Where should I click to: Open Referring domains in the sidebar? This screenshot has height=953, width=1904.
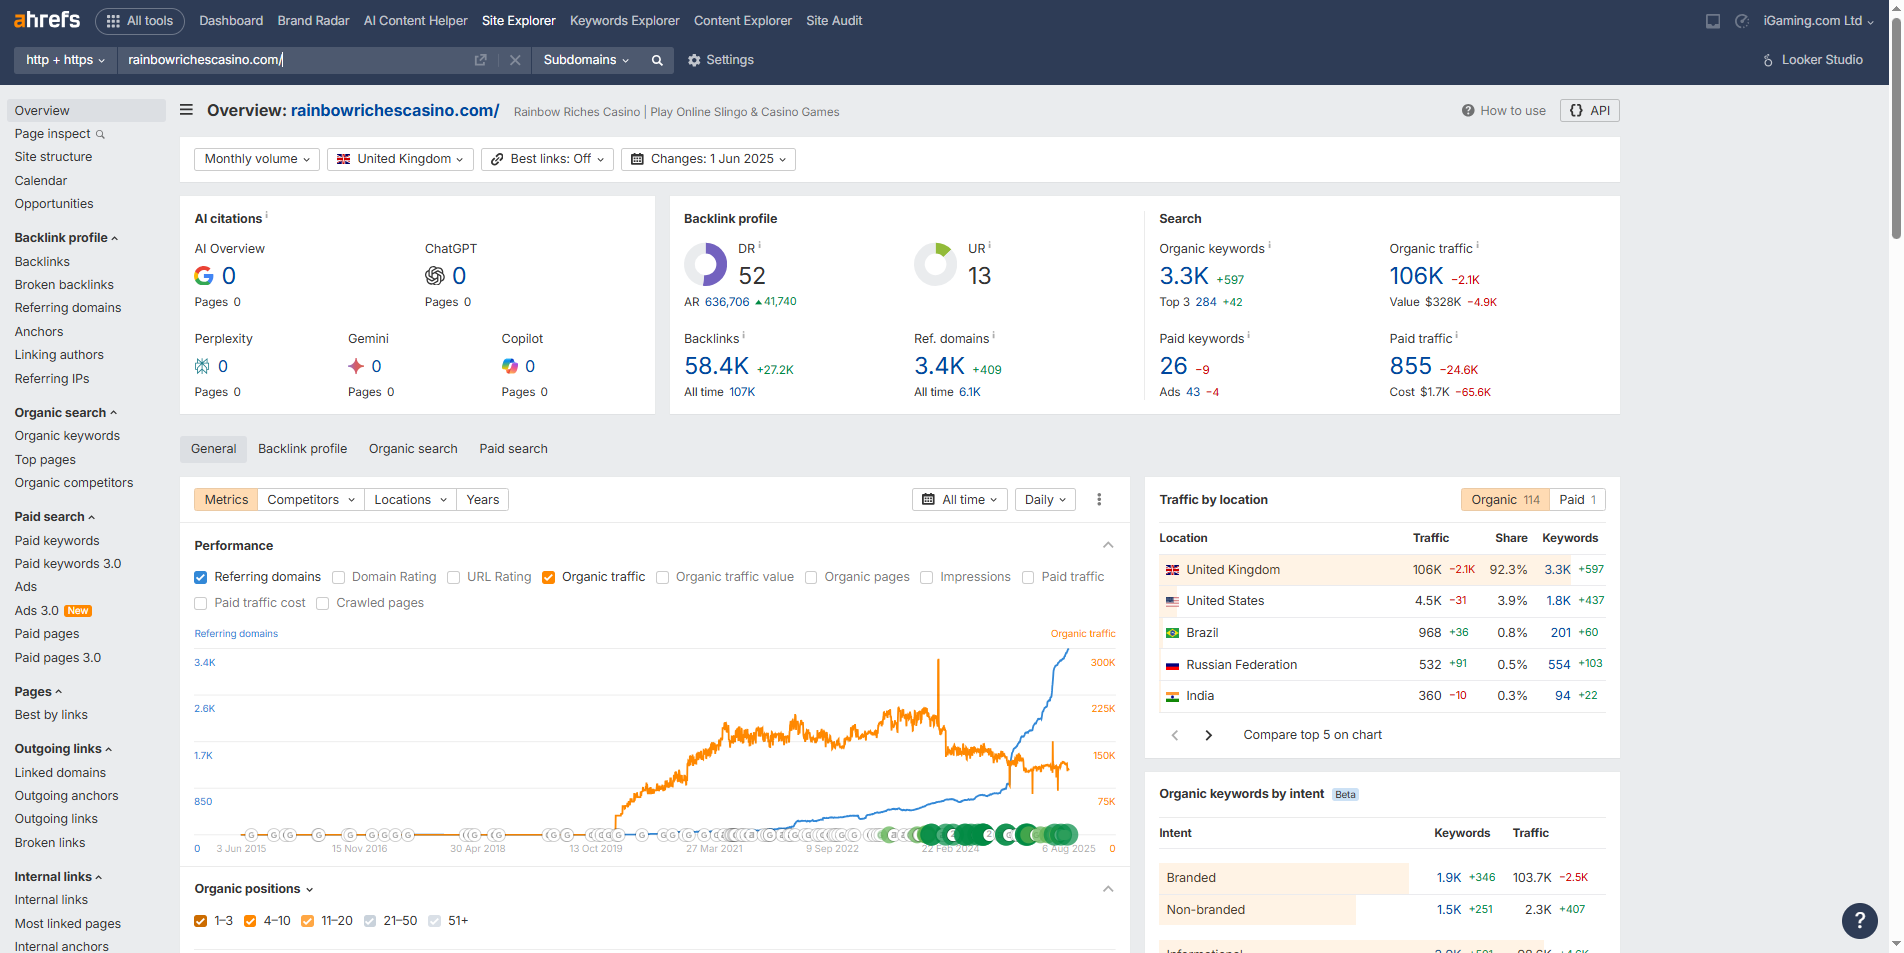(68, 308)
